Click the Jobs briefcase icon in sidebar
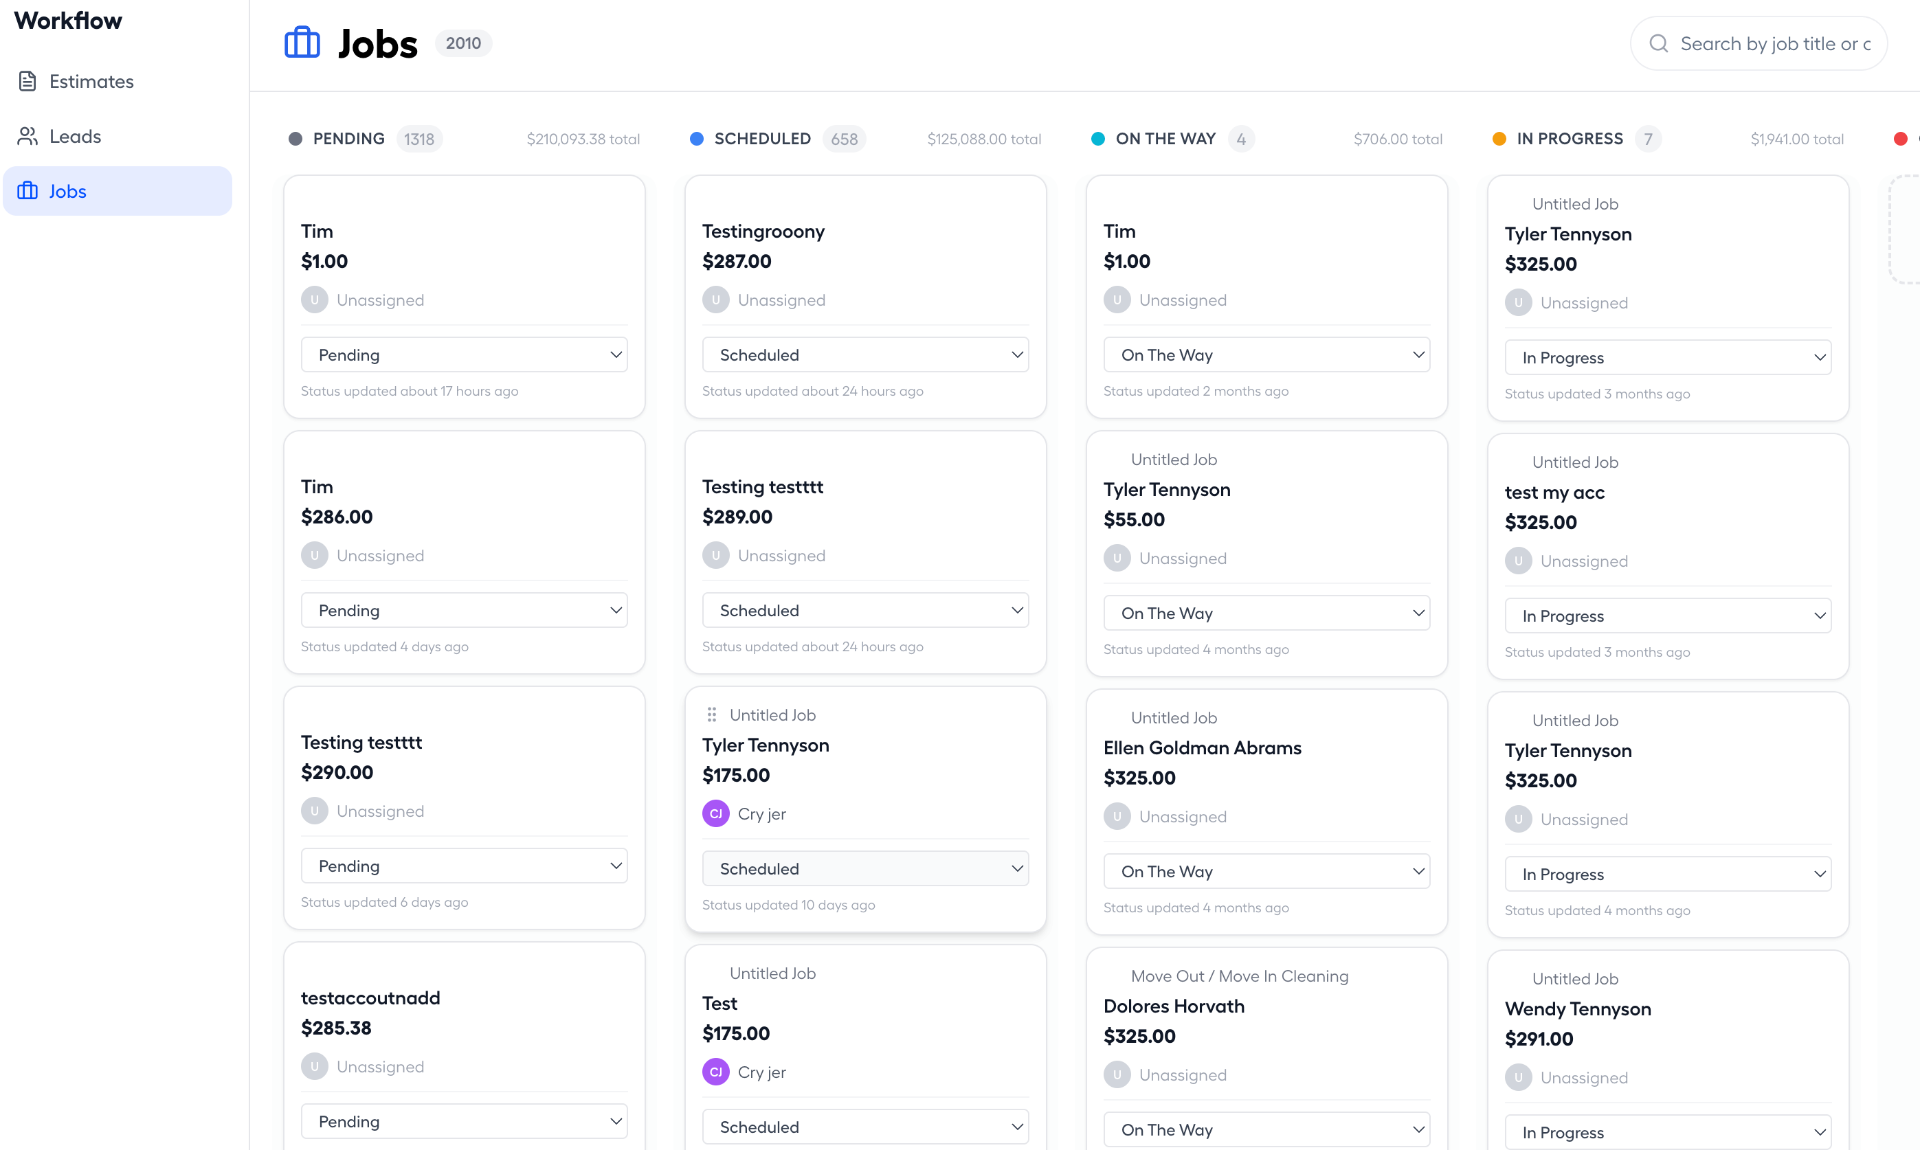This screenshot has width=1920, height=1150. 28,191
